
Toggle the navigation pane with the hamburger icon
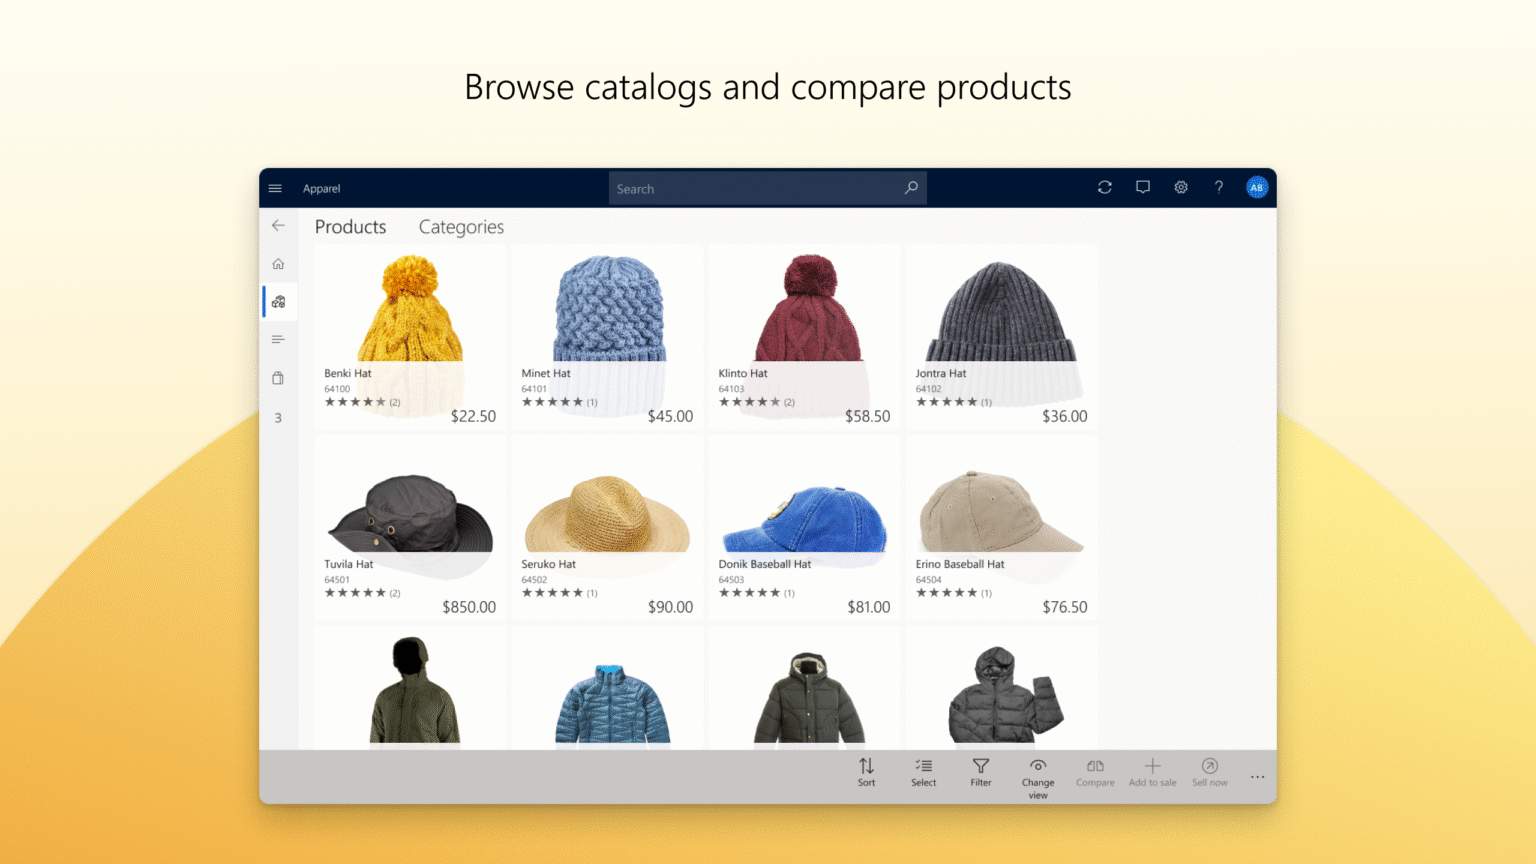click(x=275, y=187)
